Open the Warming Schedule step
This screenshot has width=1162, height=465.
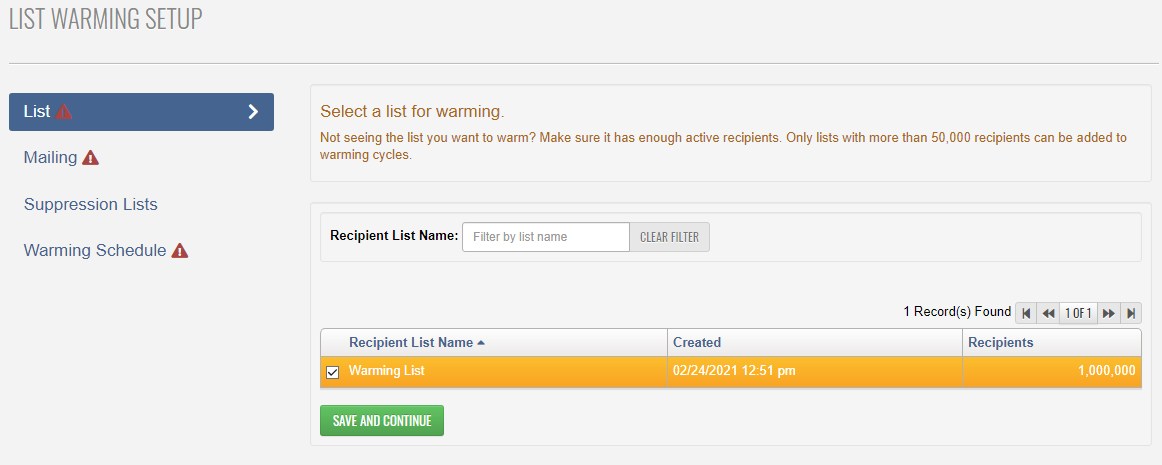(95, 251)
